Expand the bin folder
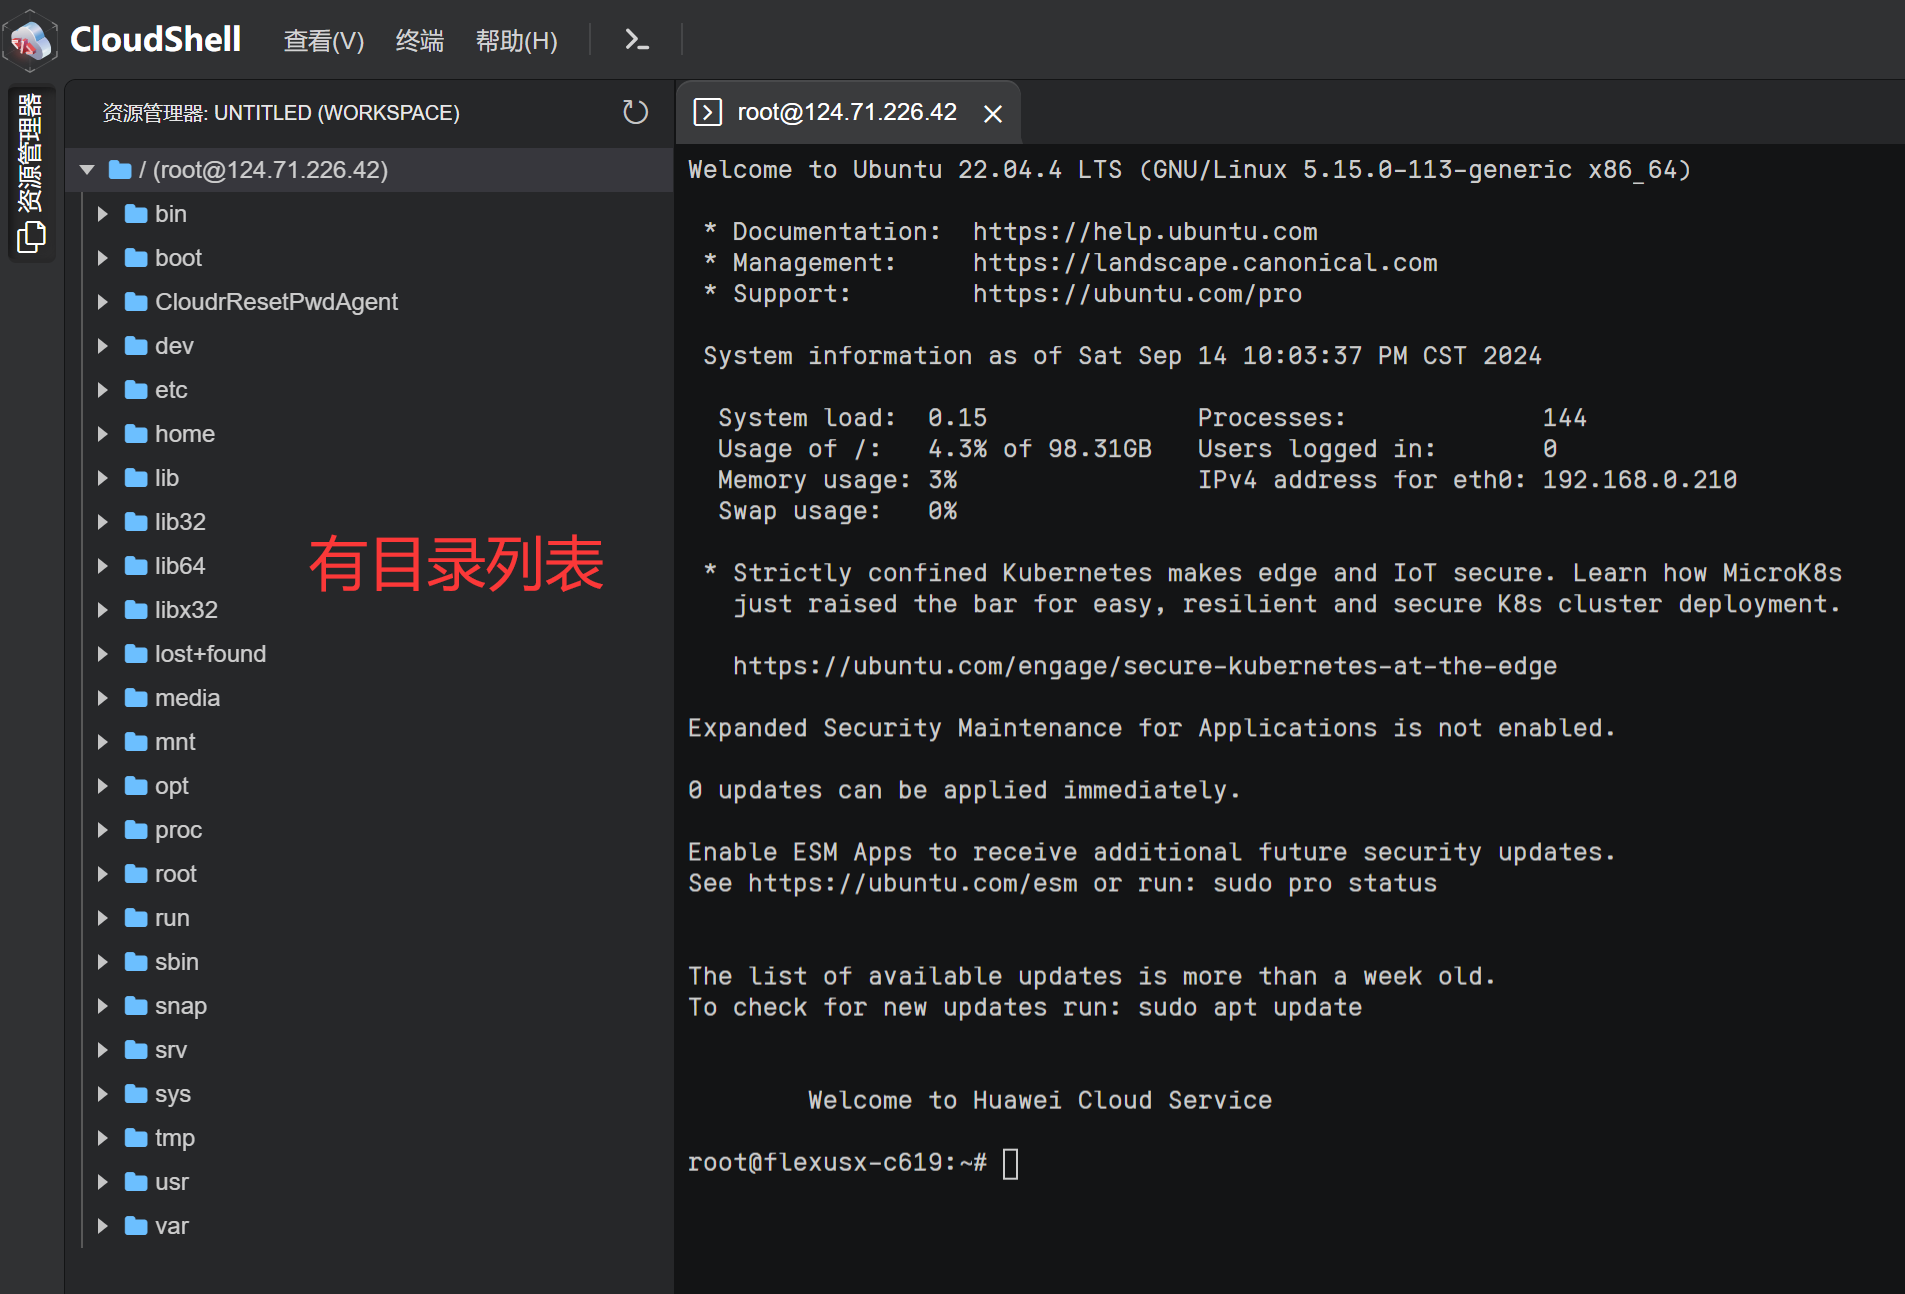Screen dimensions: 1905x1294 pos(102,214)
